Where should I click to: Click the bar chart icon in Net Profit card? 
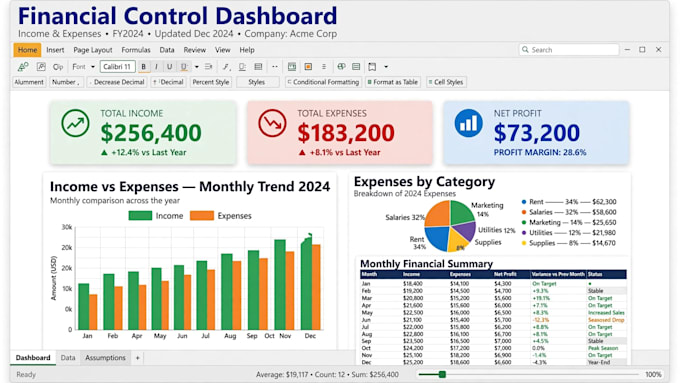tap(469, 123)
